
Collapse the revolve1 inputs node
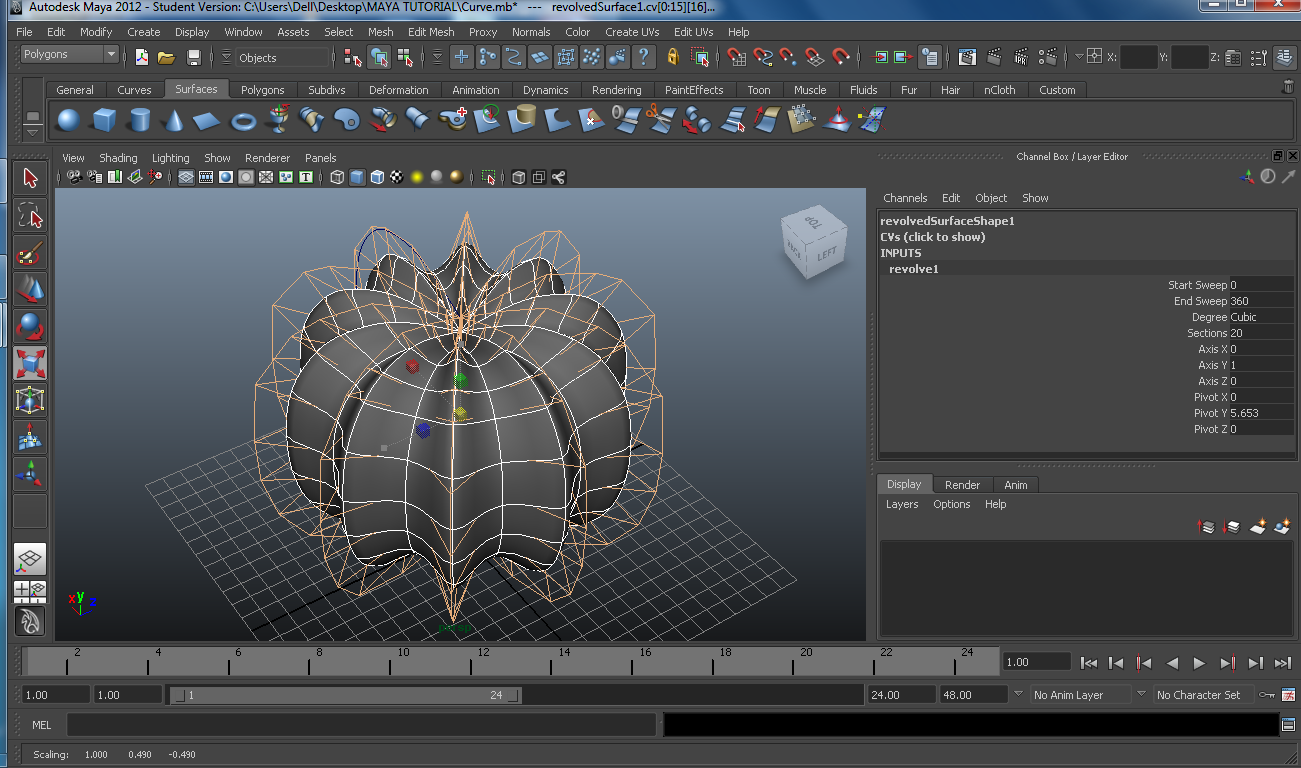pos(913,269)
